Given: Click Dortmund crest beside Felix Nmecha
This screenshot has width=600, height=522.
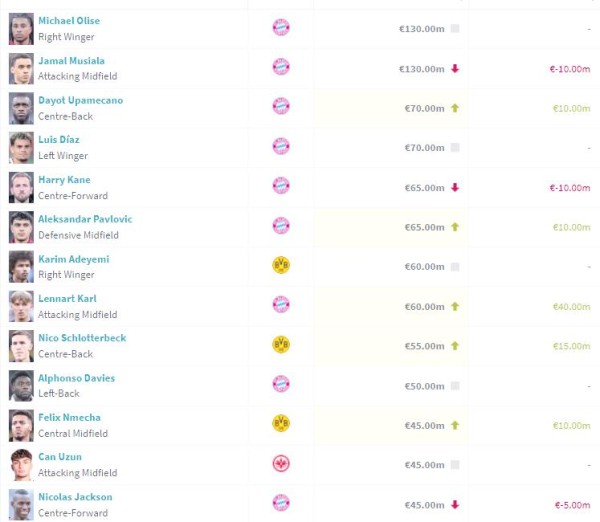Looking at the screenshot, I should click(x=281, y=424).
